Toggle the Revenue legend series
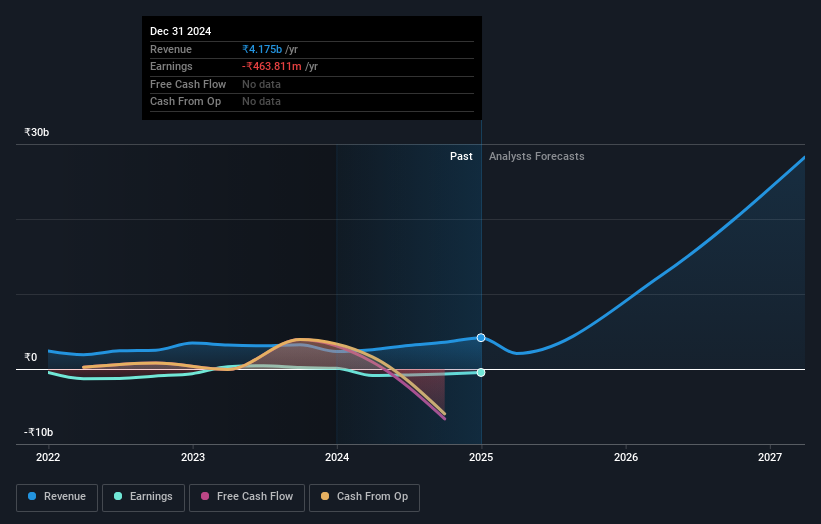The height and width of the screenshot is (524, 821). [57, 497]
